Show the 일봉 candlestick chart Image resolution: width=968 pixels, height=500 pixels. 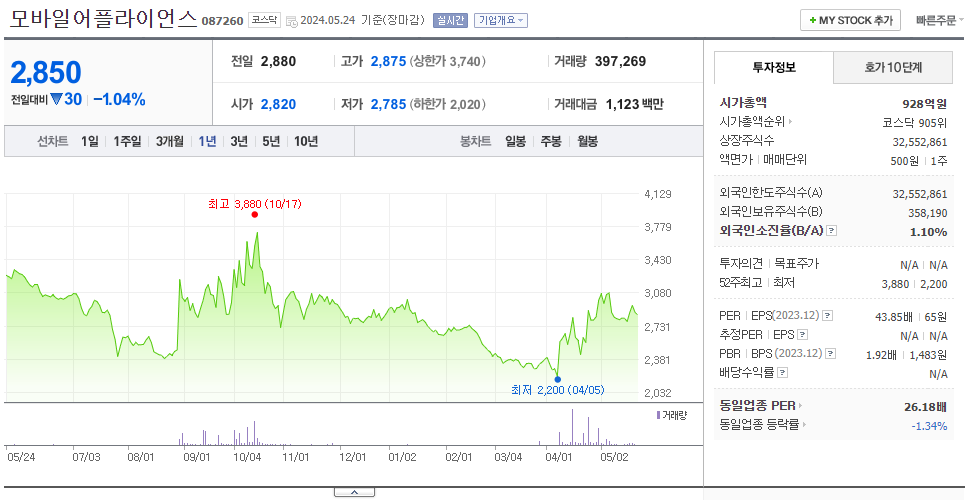pyautogui.click(x=515, y=141)
